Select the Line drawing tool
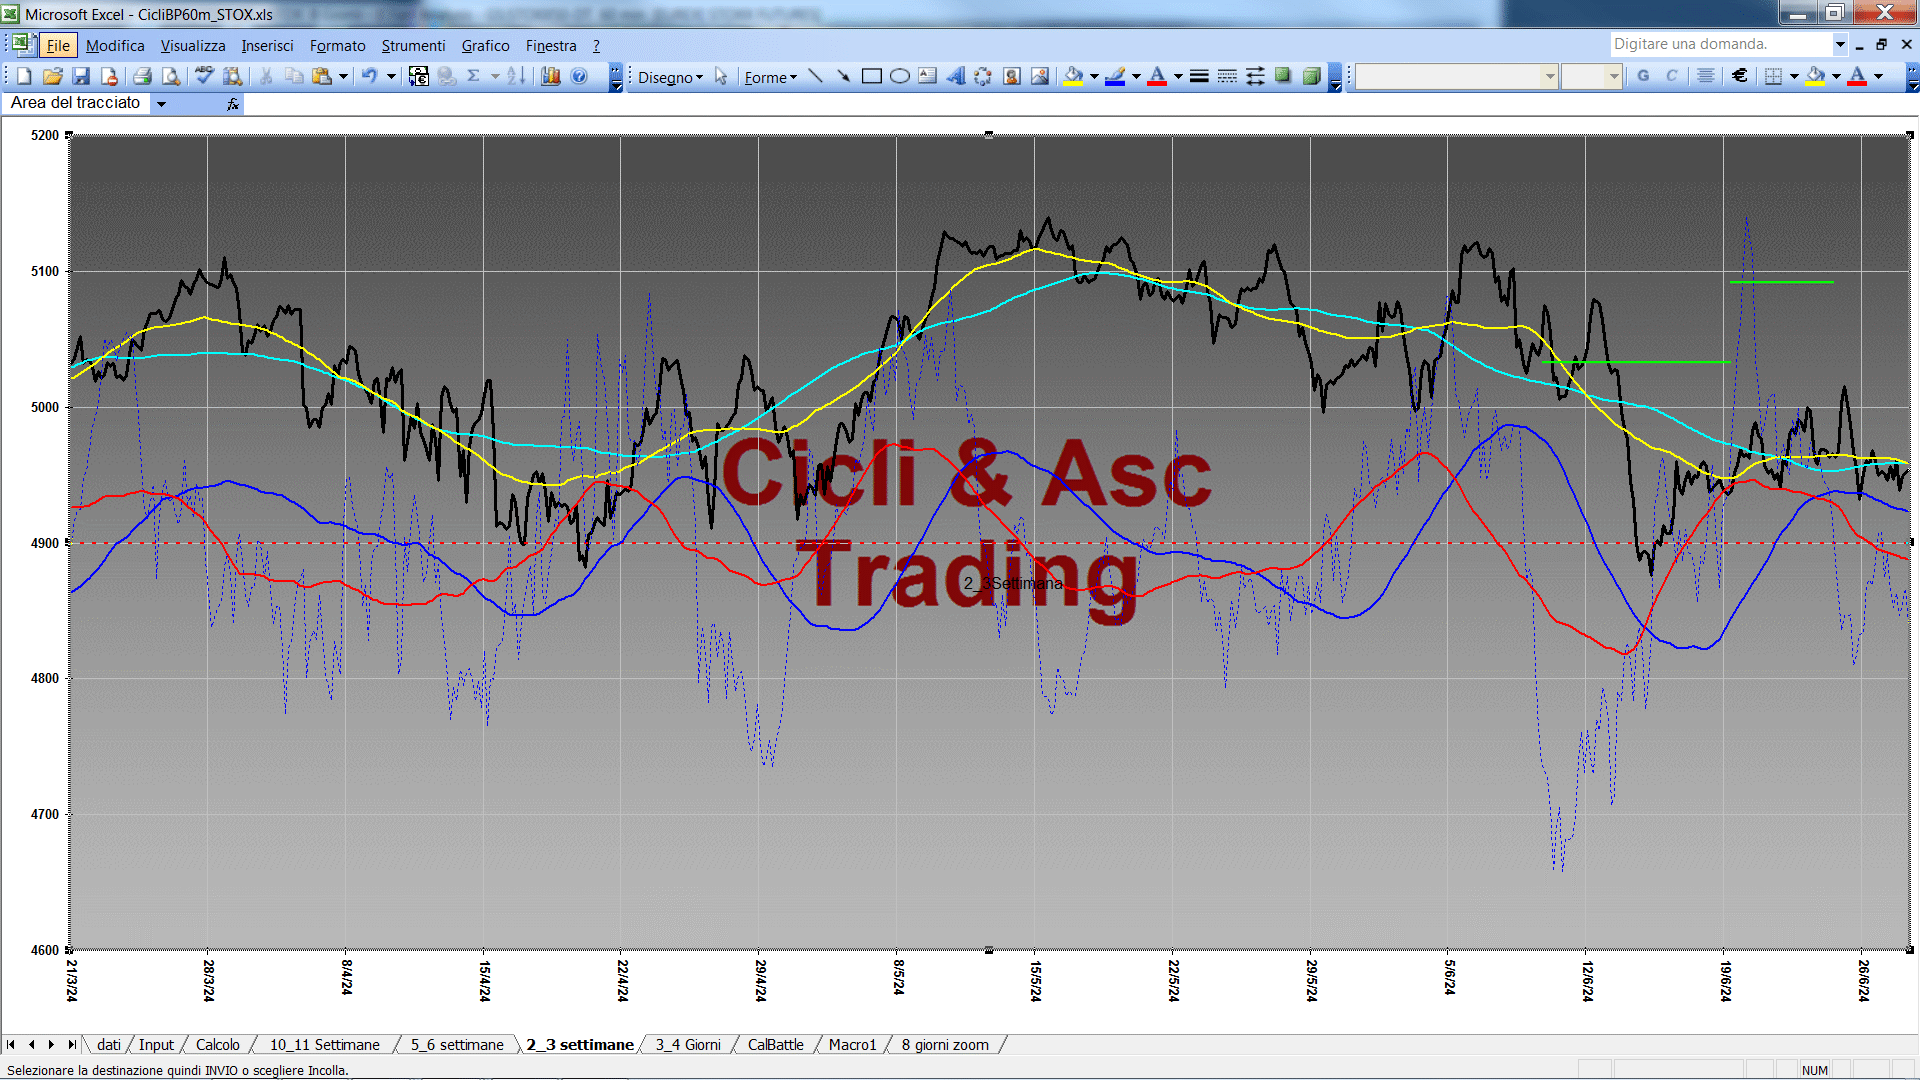 [x=816, y=76]
